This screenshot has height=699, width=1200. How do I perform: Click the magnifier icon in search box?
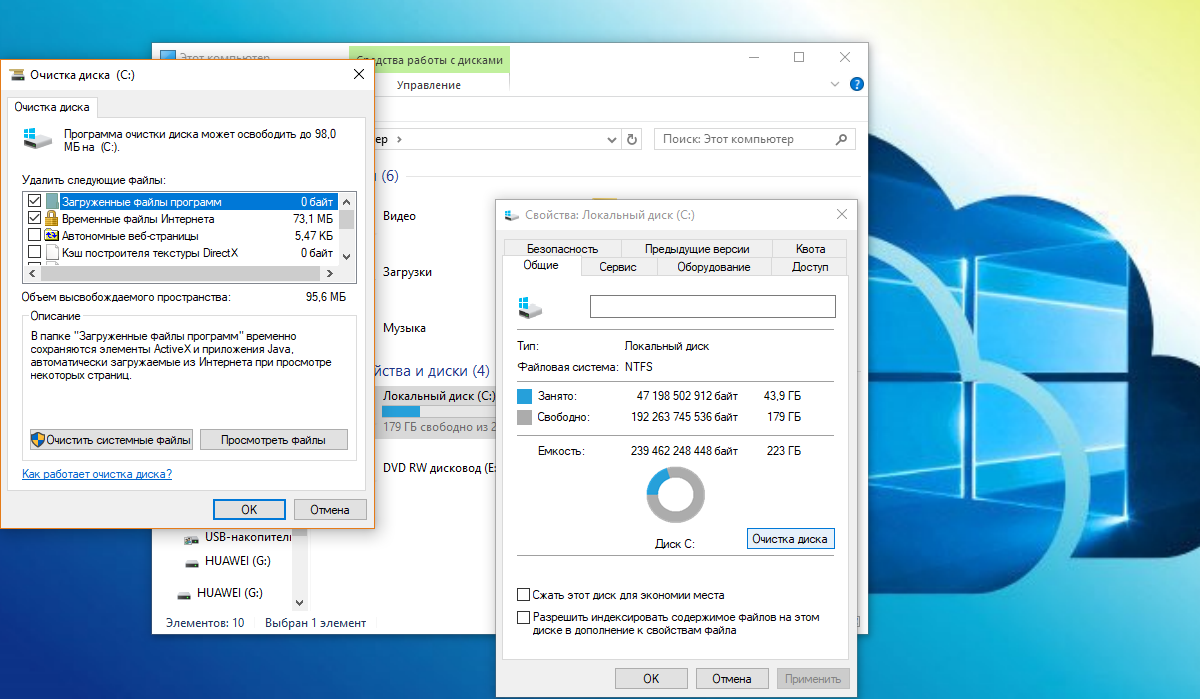(x=843, y=139)
